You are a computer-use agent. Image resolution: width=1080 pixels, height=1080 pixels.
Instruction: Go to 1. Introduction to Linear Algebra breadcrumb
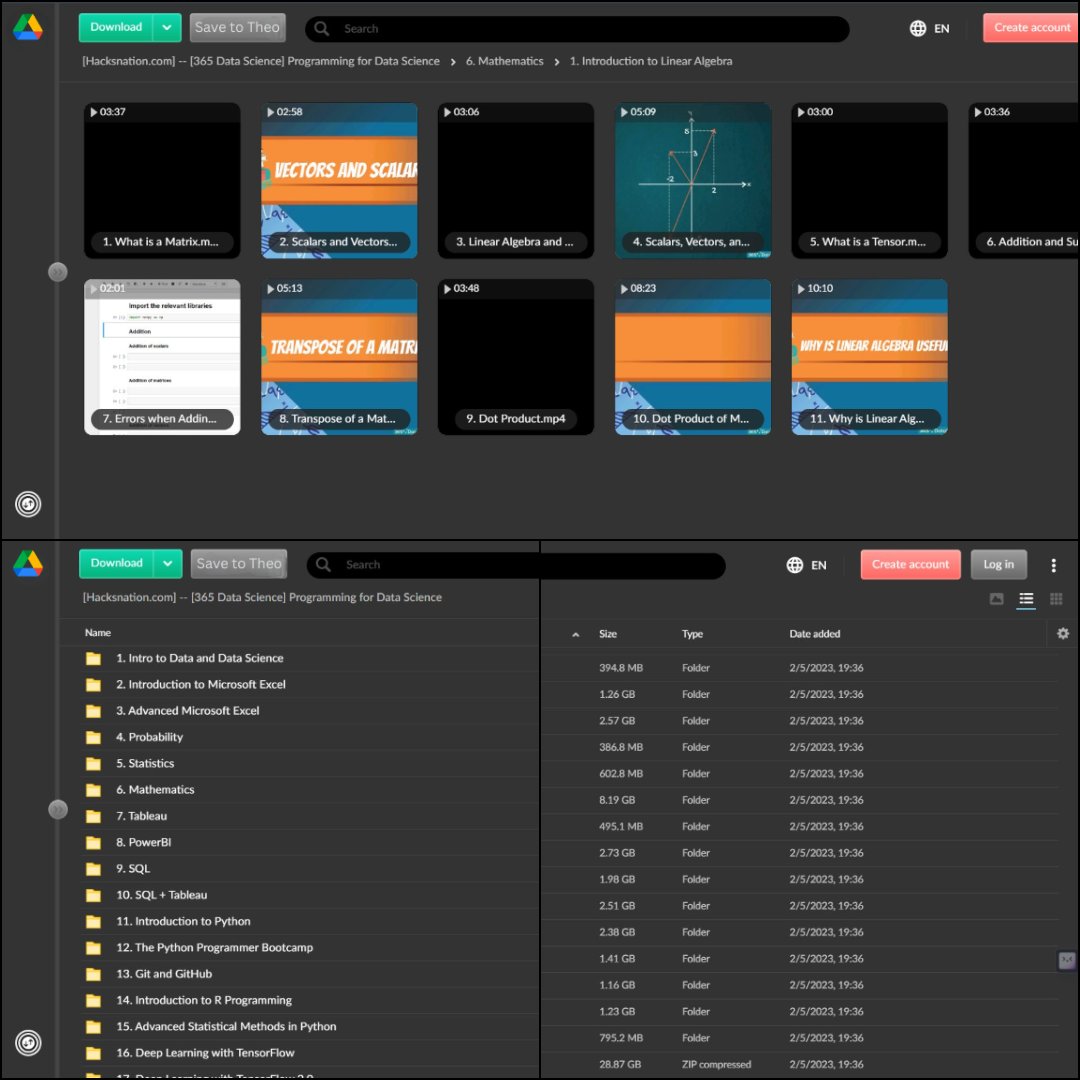(x=651, y=61)
